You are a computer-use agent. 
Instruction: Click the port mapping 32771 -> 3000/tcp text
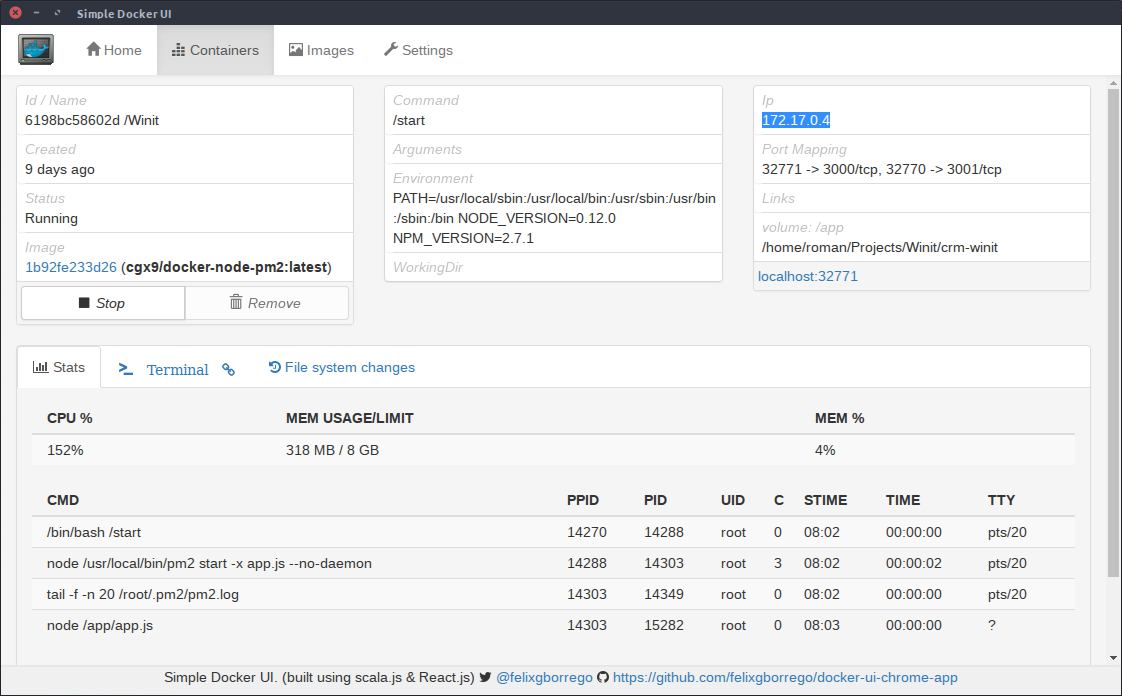coord(820,170)
